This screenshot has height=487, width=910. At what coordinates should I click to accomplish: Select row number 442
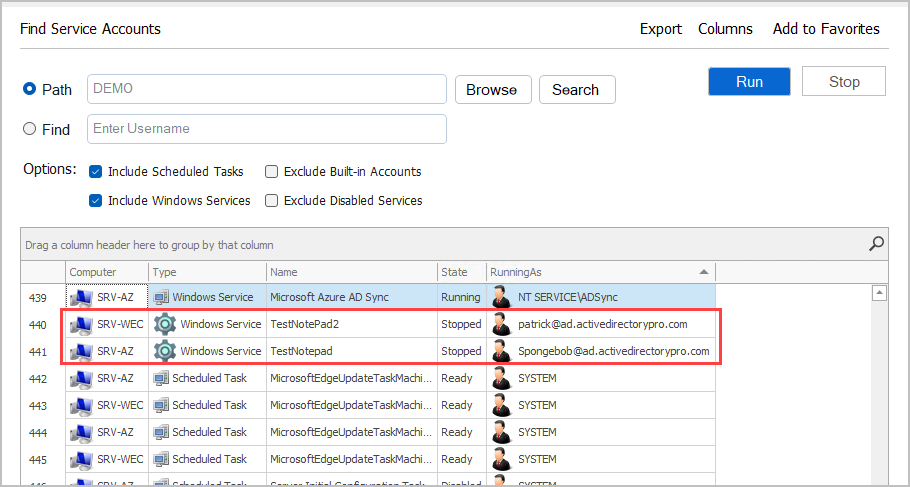(x=38, y=378)
